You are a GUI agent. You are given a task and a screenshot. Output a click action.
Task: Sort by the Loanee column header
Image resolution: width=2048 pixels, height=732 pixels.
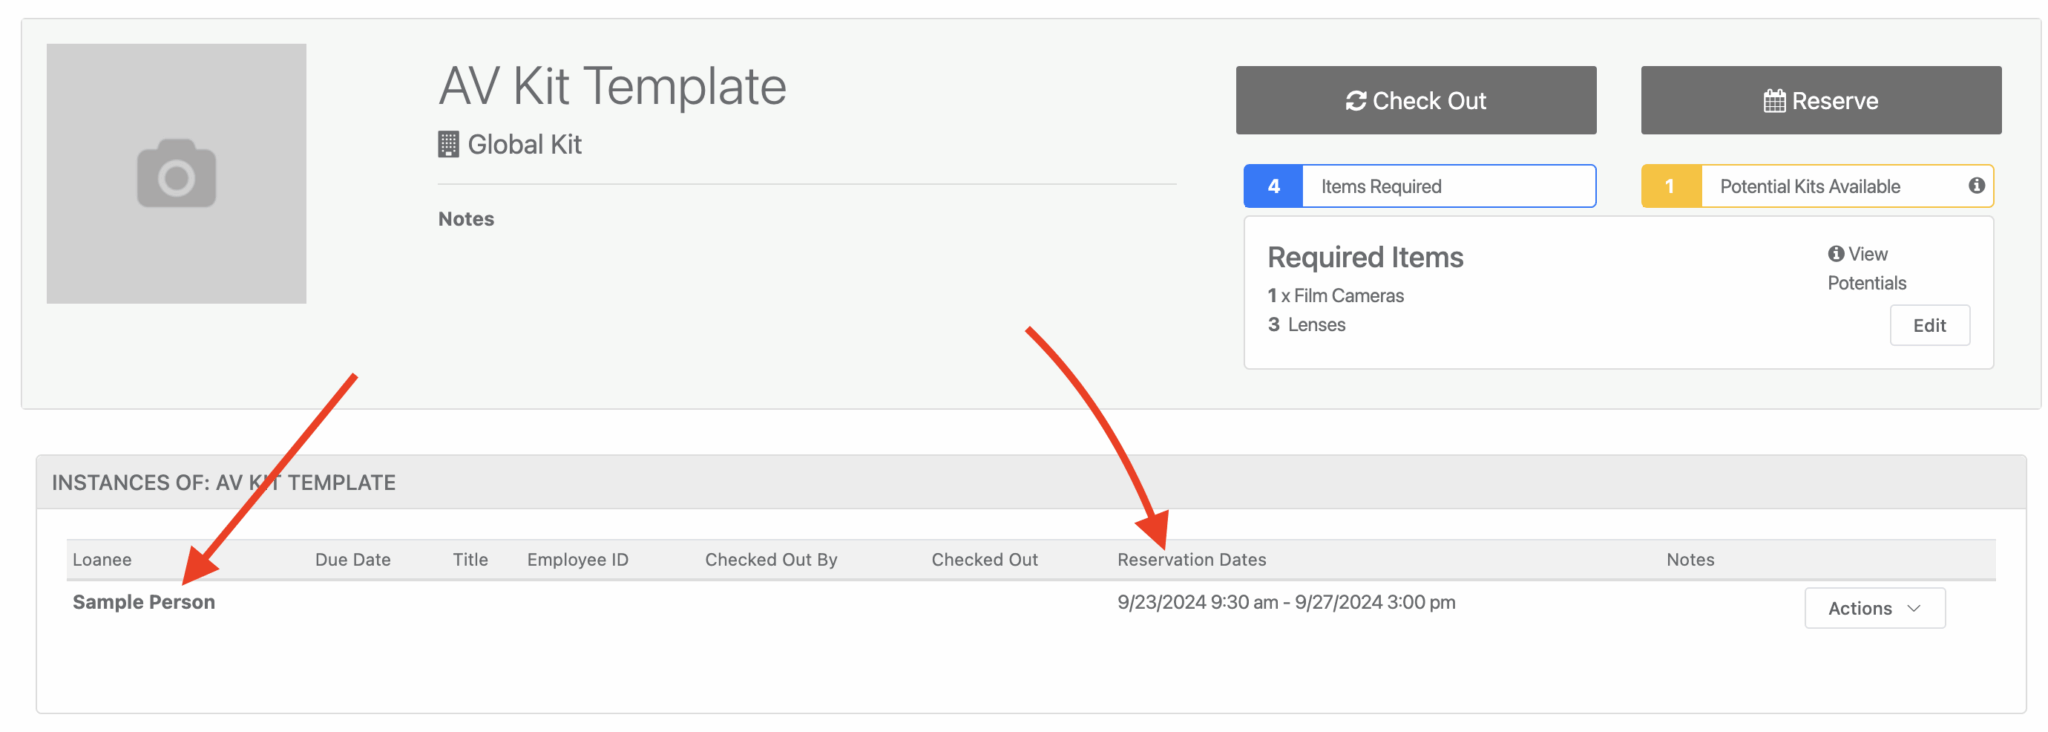coord(102,560)
